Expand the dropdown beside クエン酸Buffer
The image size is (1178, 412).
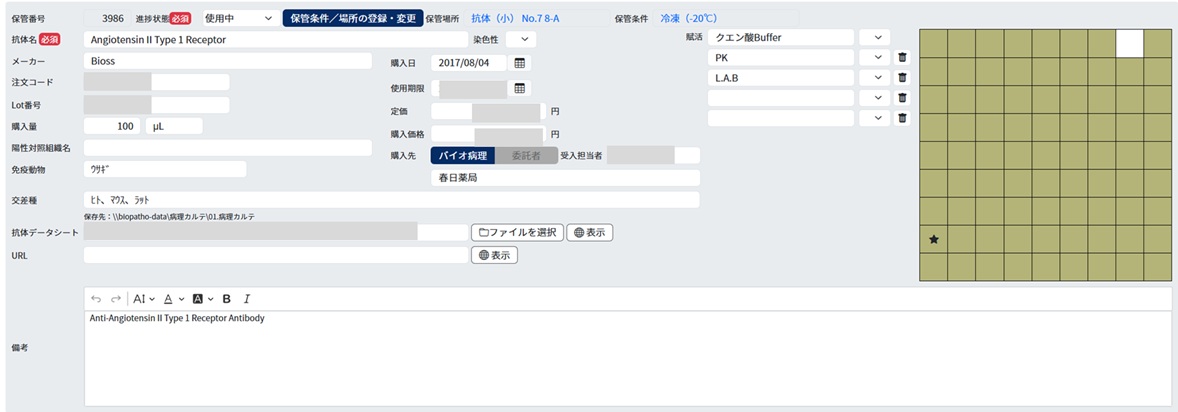[x=875, y=37]
